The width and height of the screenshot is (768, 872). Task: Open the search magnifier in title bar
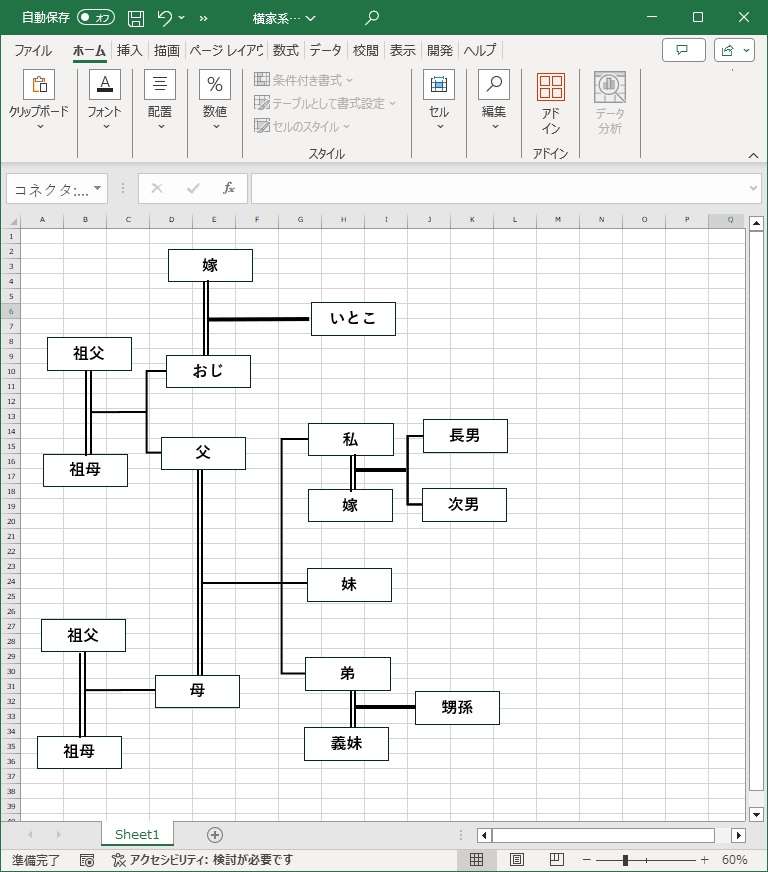tap(372, 17)
